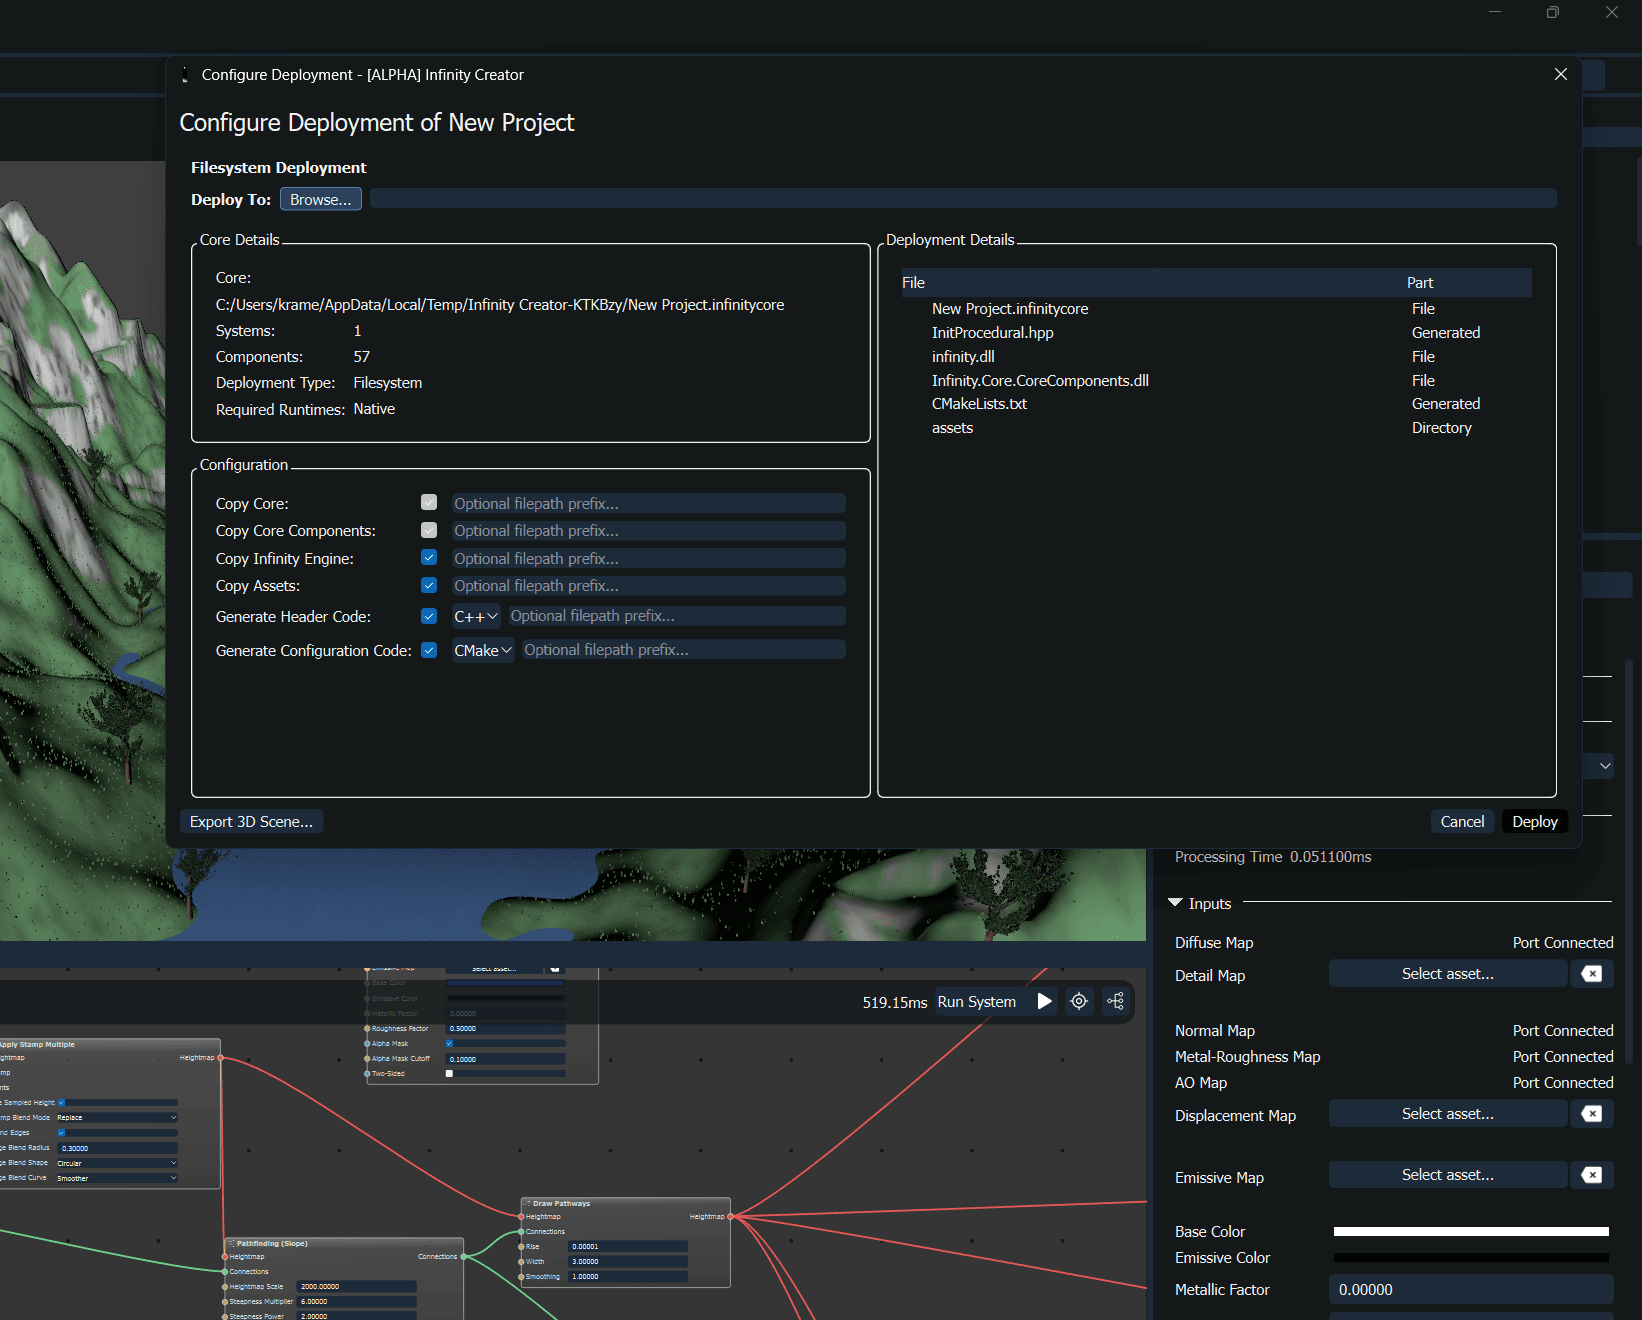Image resolution: width=1642 pixels, height=1320 pixels.
Task: Disable Generate Header Code checkbox
Action: pos(429,616)
